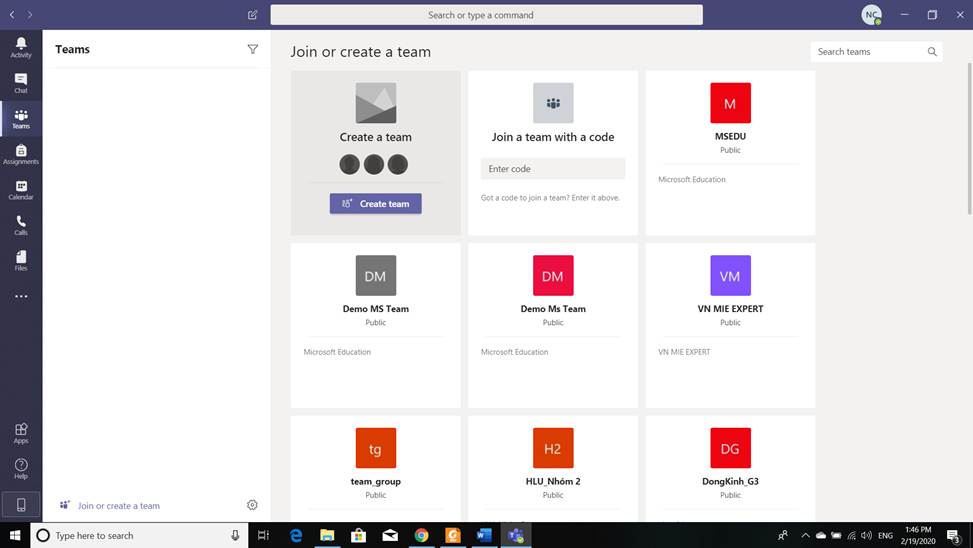Viewport: 973px width, 548px height.
Task: Show hidden system tray icons
Action: (x=805, y=535)
